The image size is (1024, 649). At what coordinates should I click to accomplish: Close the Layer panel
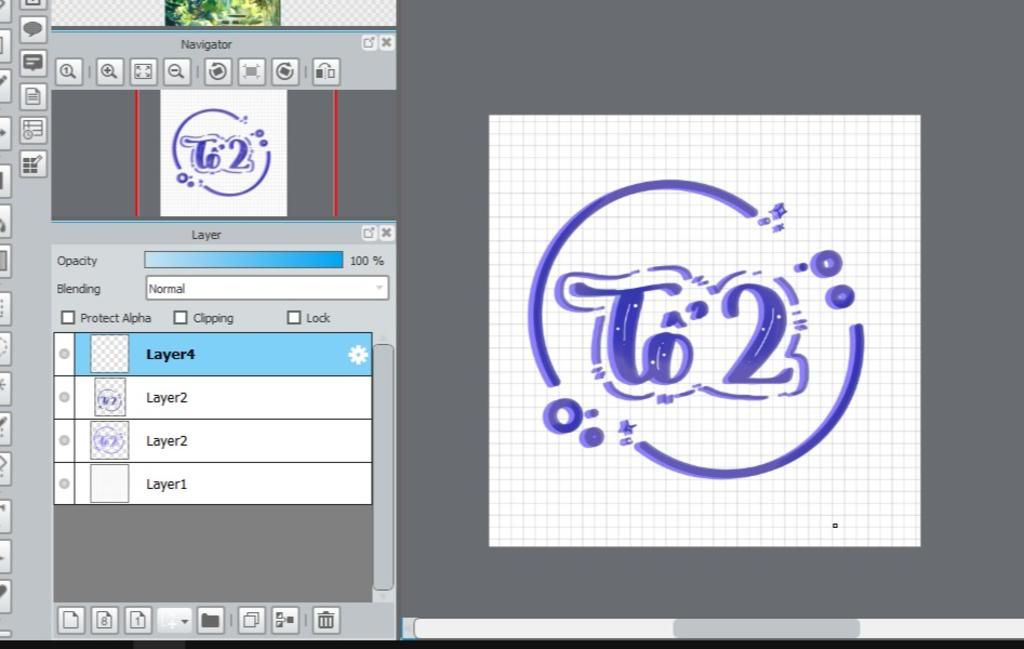[x=387, y=233]
